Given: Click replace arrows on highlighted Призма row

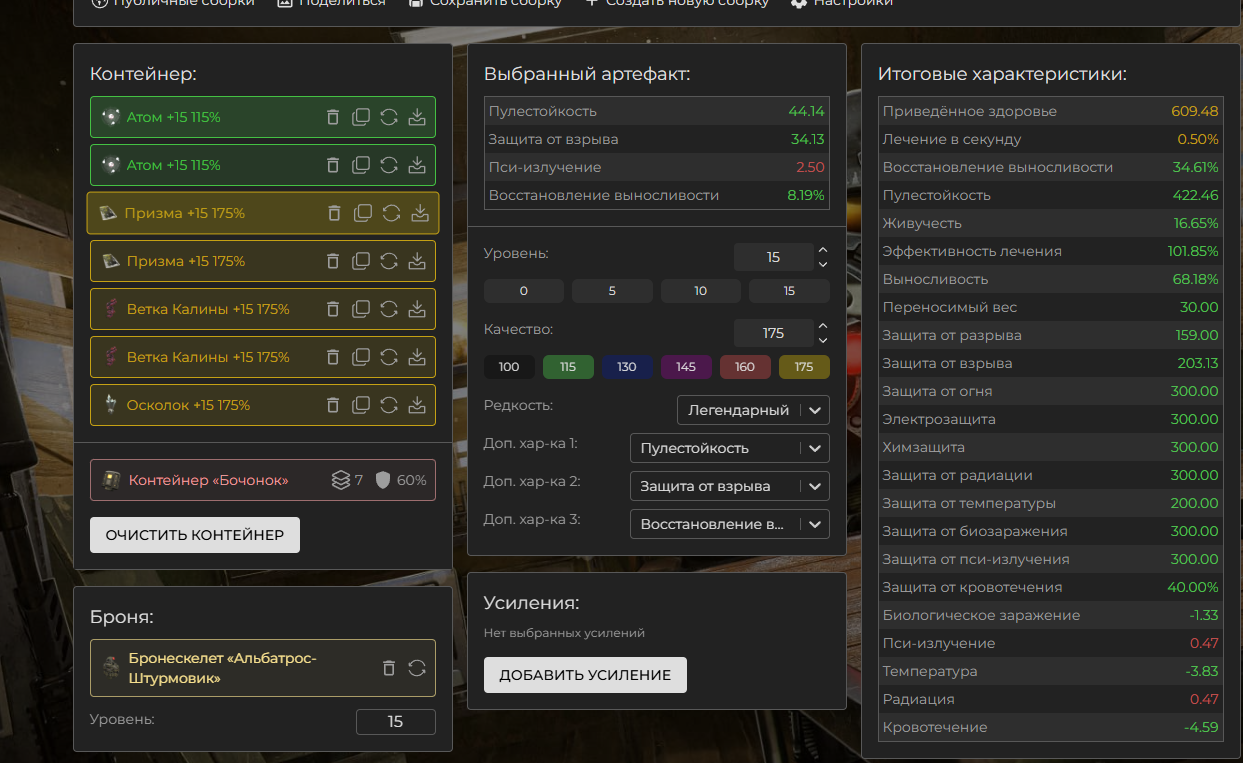Looking at the screenshot, I should (x=391, y=213).
